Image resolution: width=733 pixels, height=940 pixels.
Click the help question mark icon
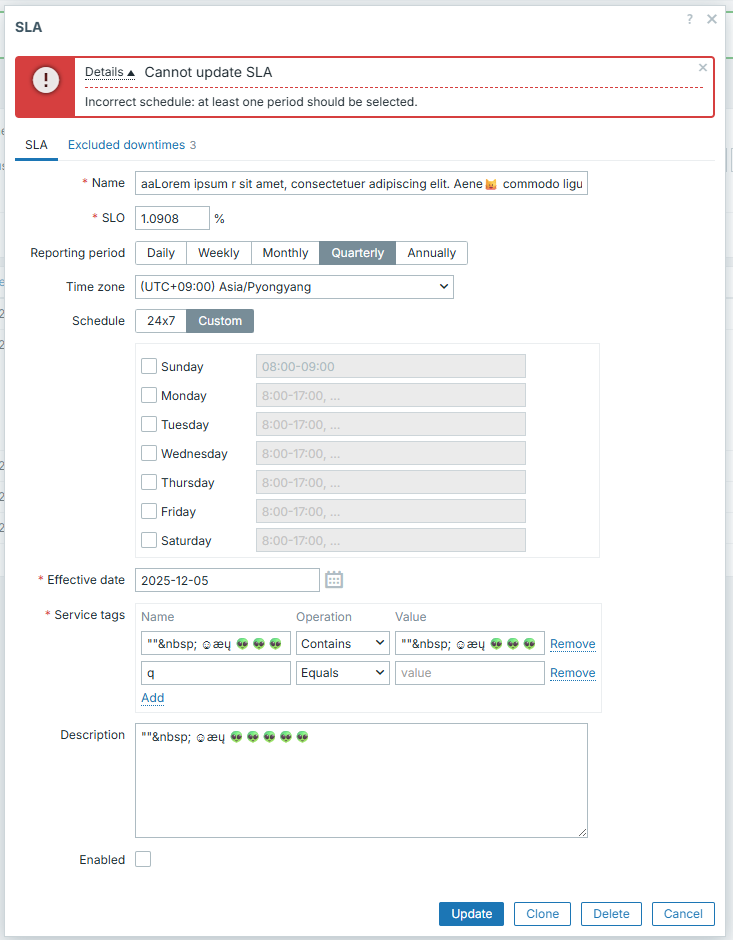[689, 19]
